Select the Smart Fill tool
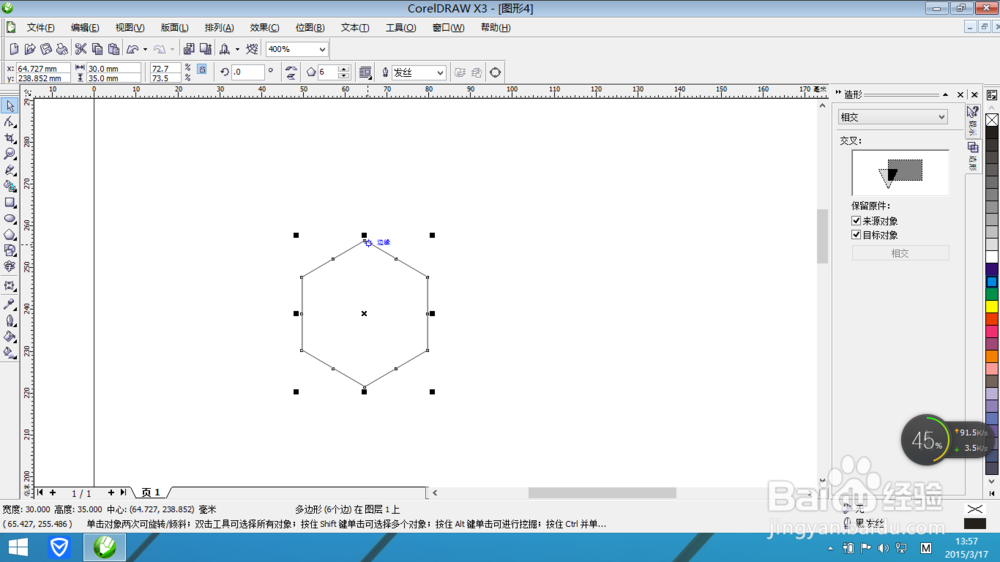This screenshot has width=1000, height=562. [x=10, y=186]
